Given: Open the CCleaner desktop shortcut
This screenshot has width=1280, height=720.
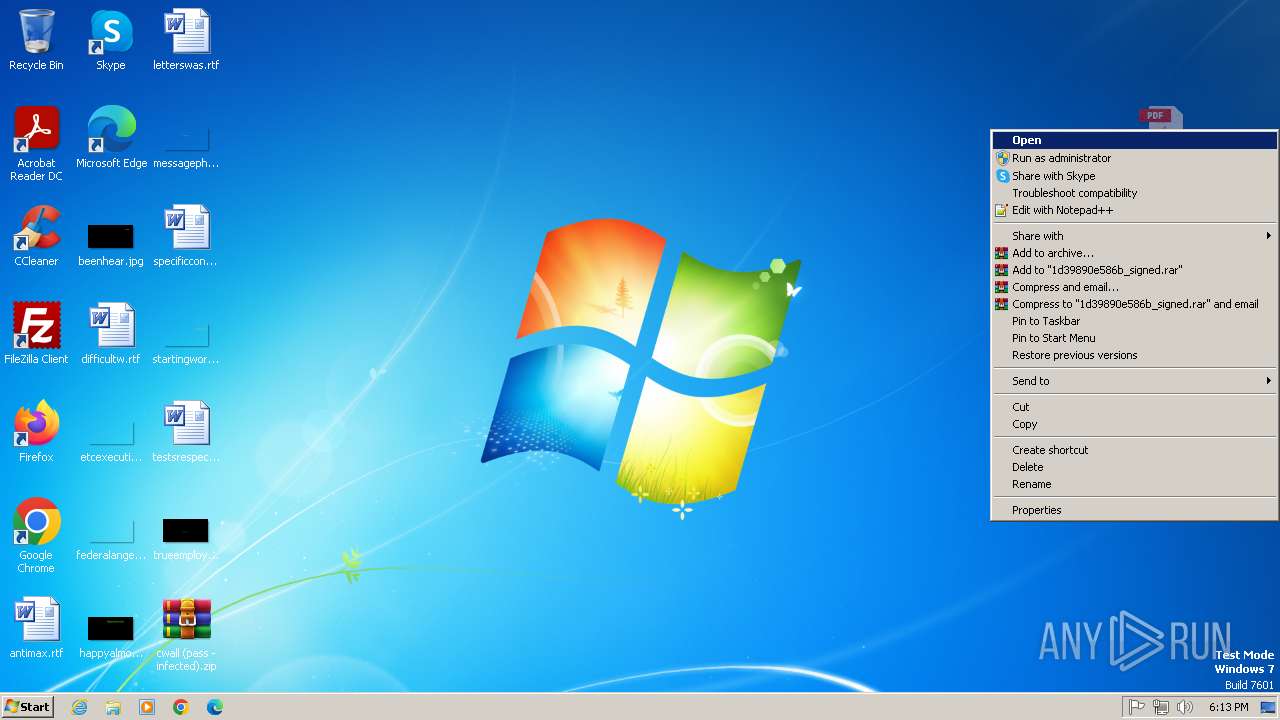Looking at the screenshot, I should click(36, 236).
